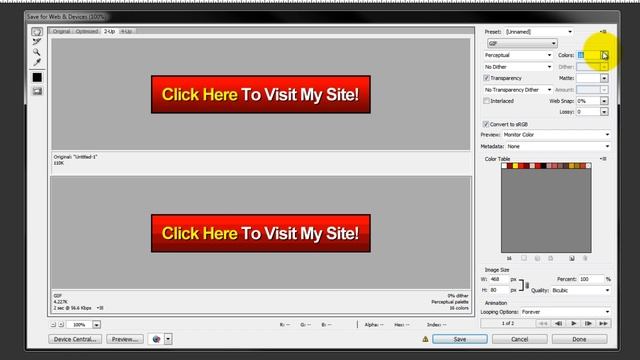Click the Cancel button
Viewport: 640px width, 360px height.
(520, 339)
